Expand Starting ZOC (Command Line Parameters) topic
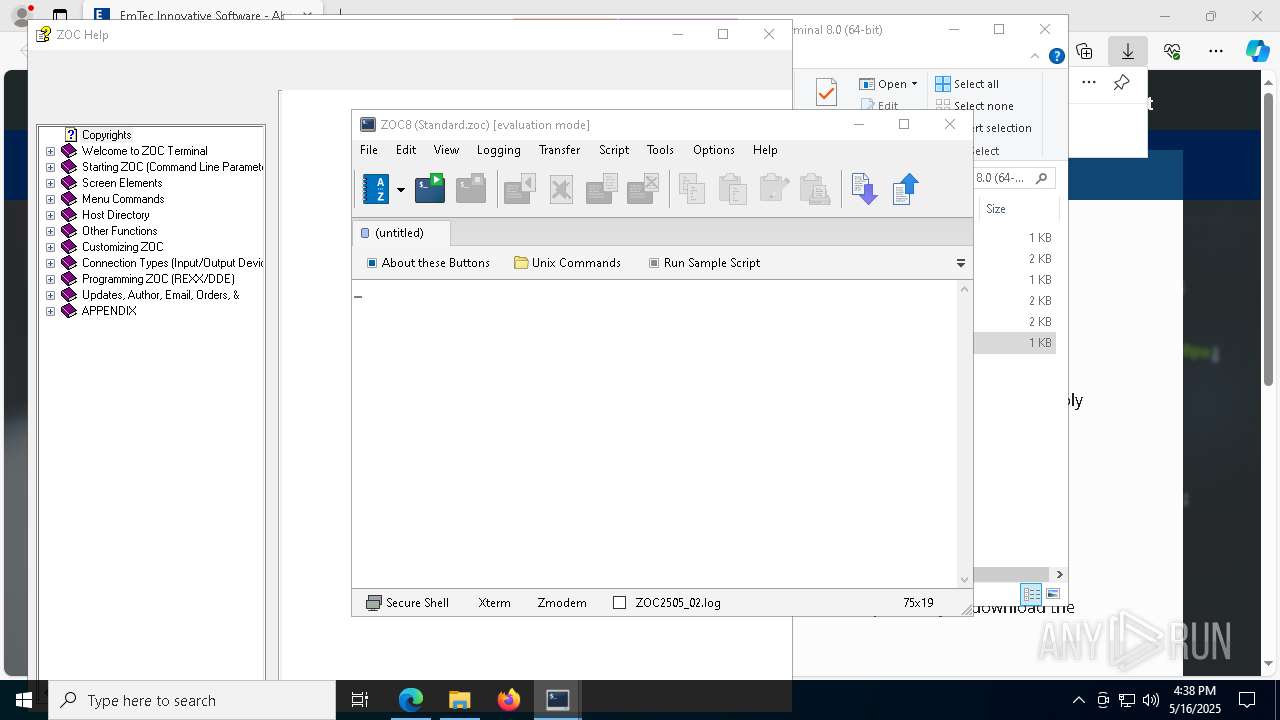This screenshot has height=720, width=1280. (51, 167)
